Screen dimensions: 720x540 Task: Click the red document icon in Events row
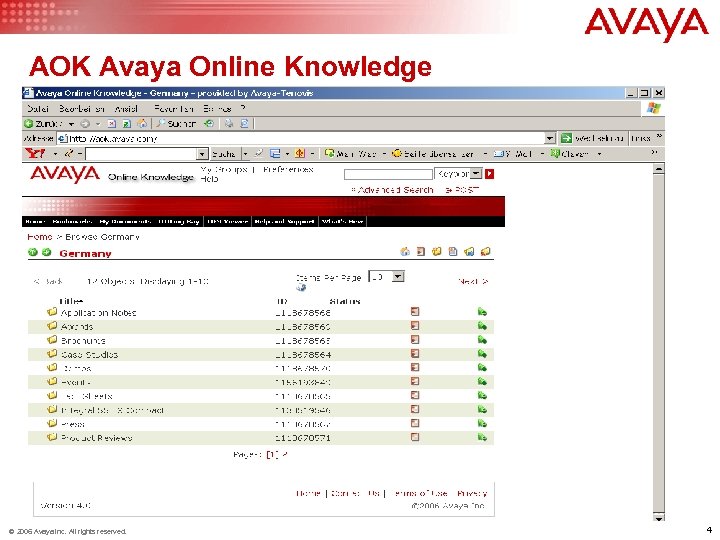(415, 381)
